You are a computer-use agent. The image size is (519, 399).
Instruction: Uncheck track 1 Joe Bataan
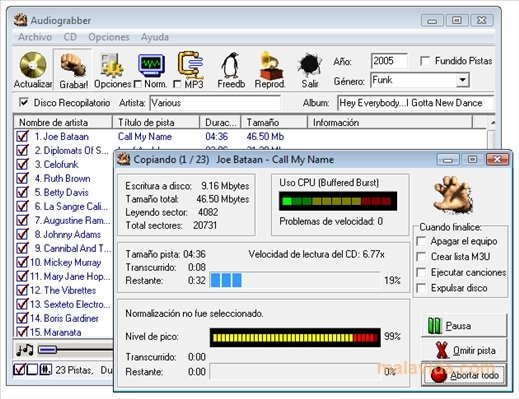(22, 136)
